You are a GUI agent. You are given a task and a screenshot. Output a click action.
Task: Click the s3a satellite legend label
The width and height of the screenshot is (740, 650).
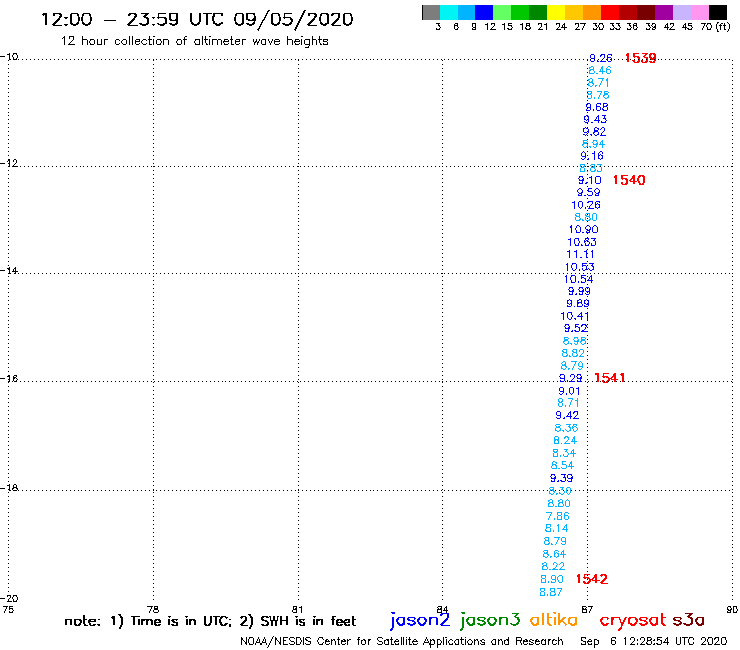click(x=688, y=620)
